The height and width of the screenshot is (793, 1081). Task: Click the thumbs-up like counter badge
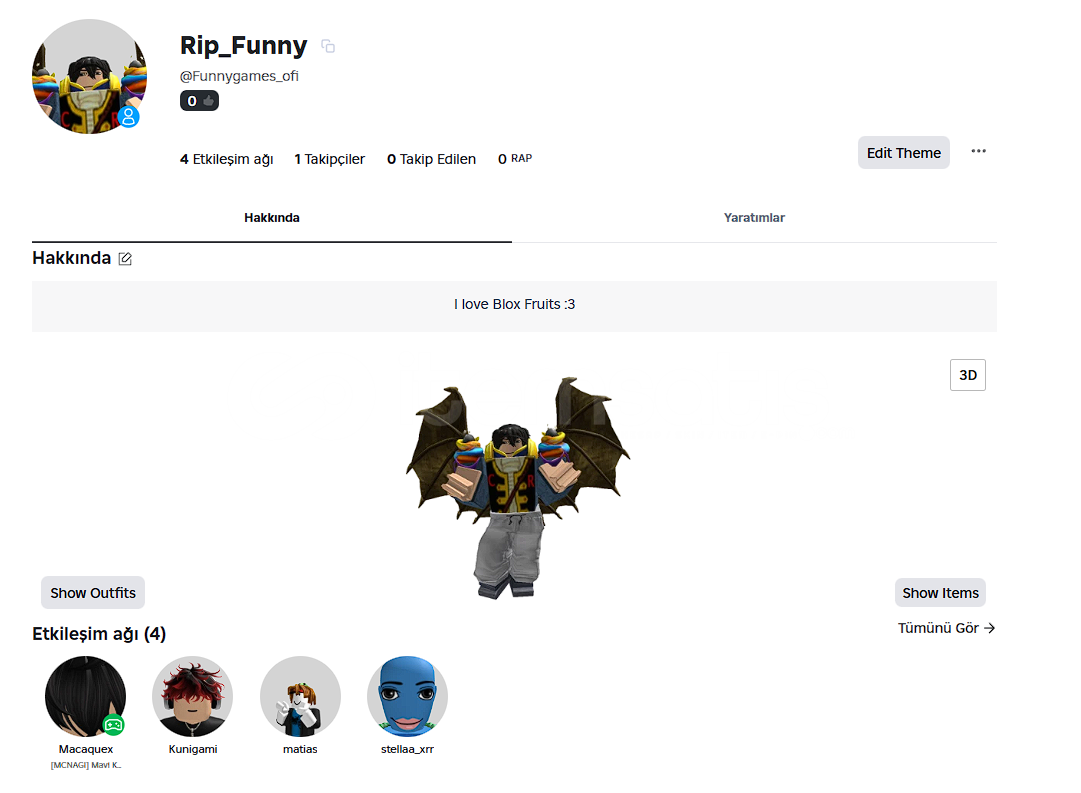point(199,101)
